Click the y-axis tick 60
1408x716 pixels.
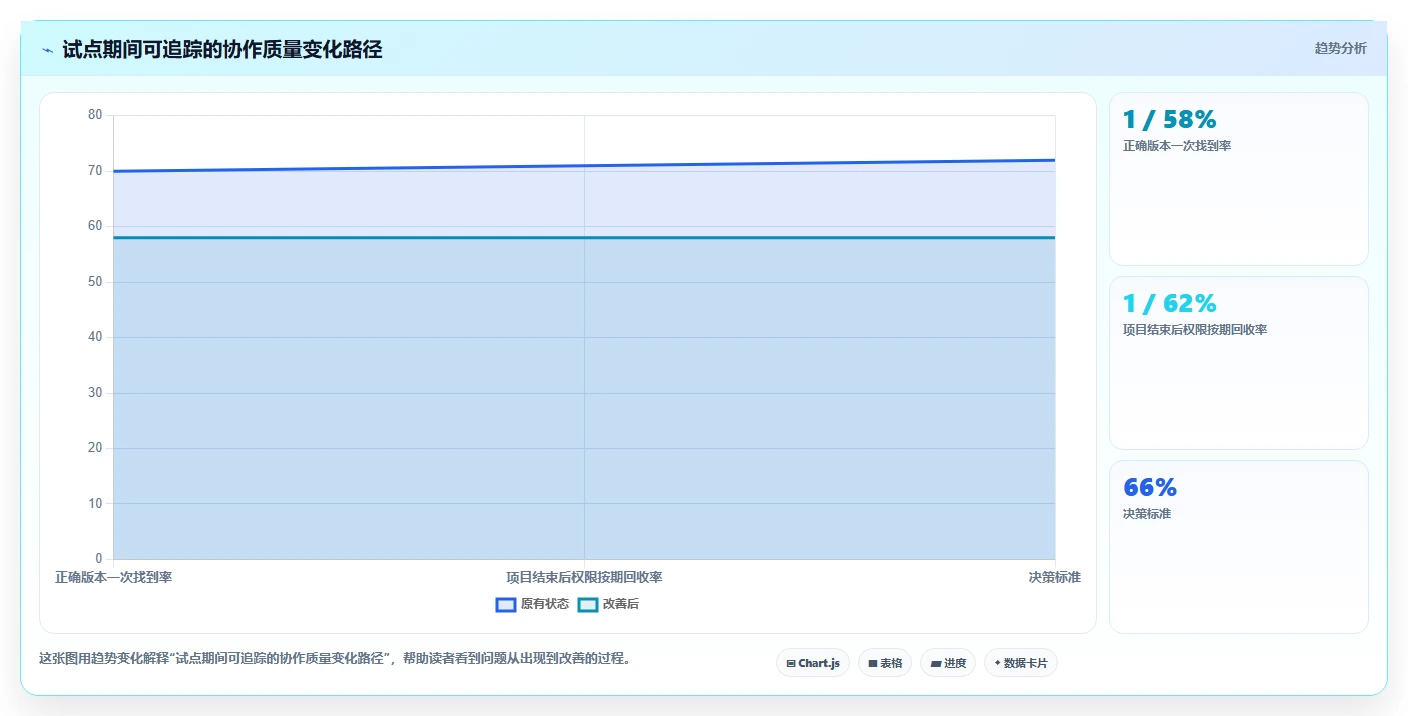[95, 226]
